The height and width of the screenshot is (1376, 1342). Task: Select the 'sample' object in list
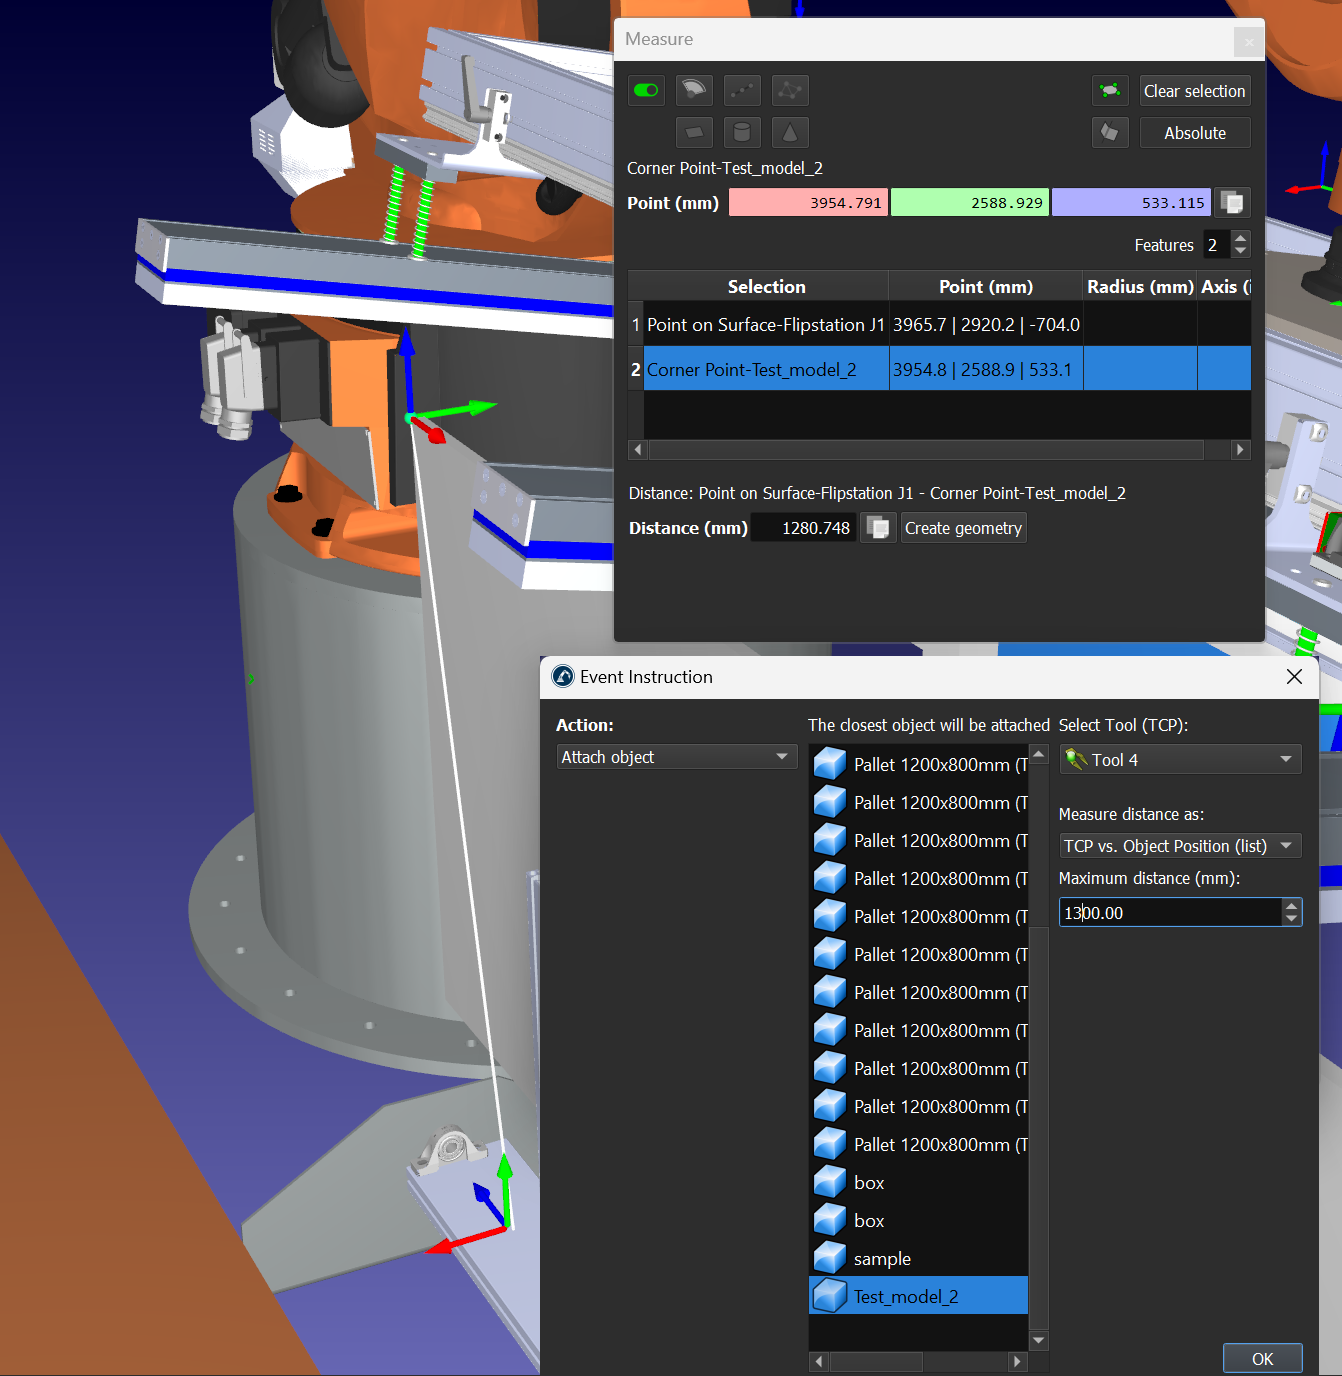[882, 1259]
